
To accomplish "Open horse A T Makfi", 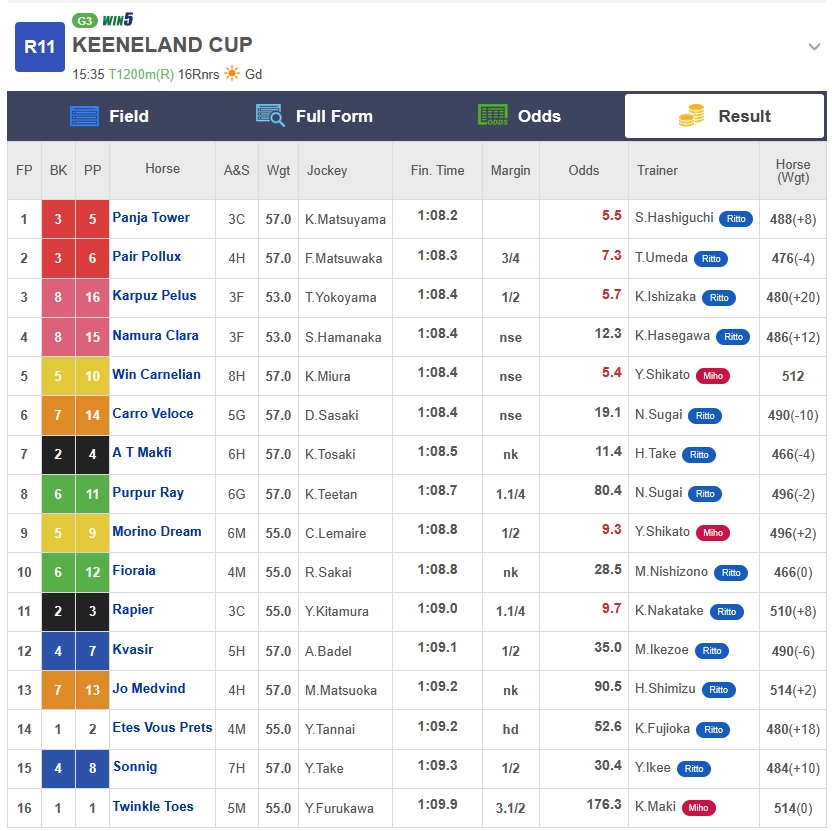I will pyautogui.click(x=142, y=453).
